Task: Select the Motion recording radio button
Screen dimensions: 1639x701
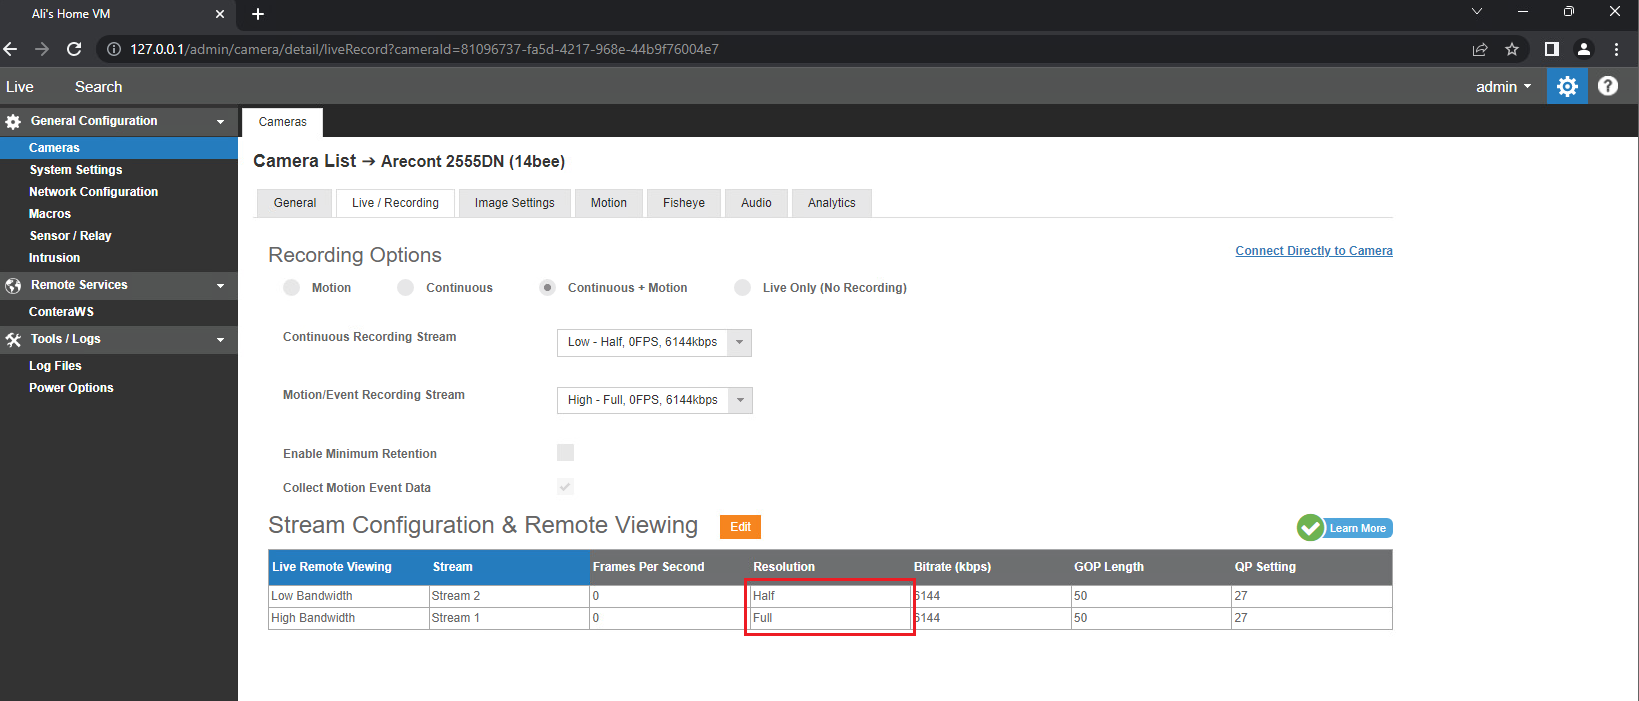Action: (292, 288)
